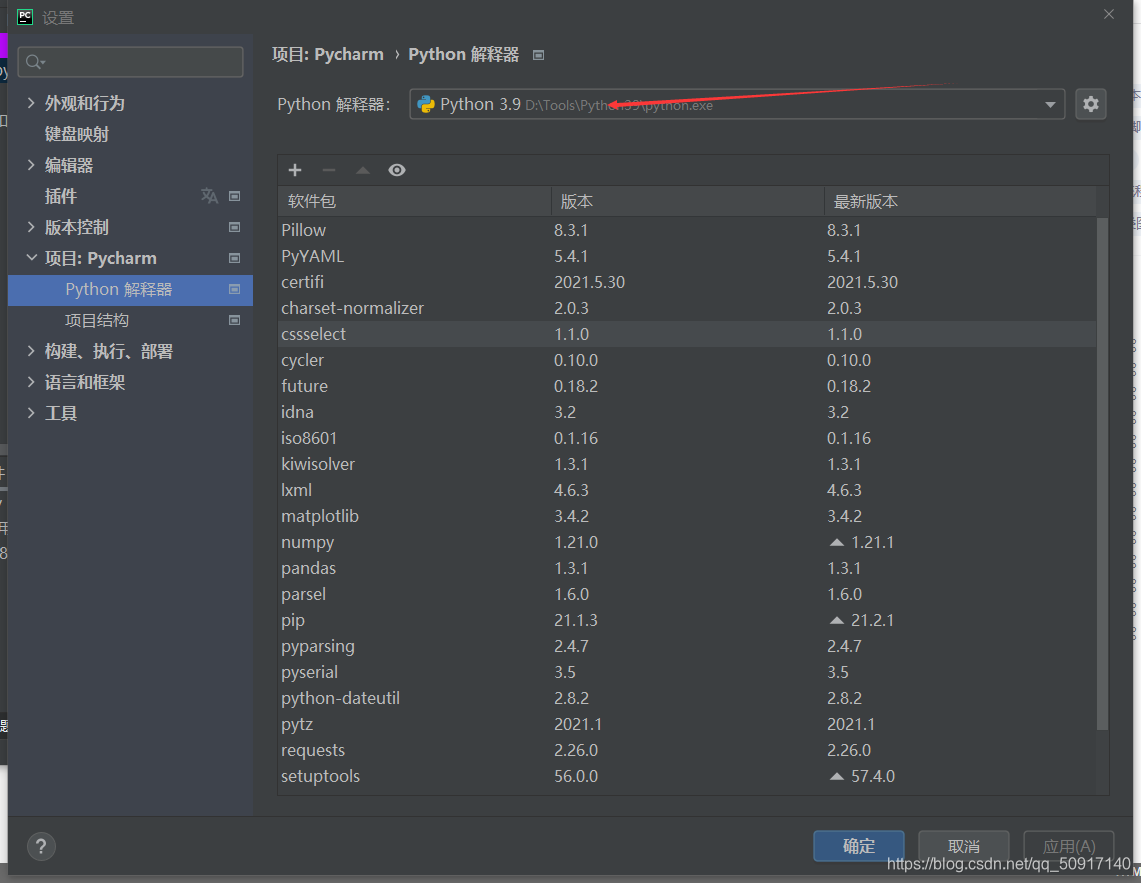This screenshot has width=1141, height=883.
Task: Close the settings dialog
Action: [1109, 15]
